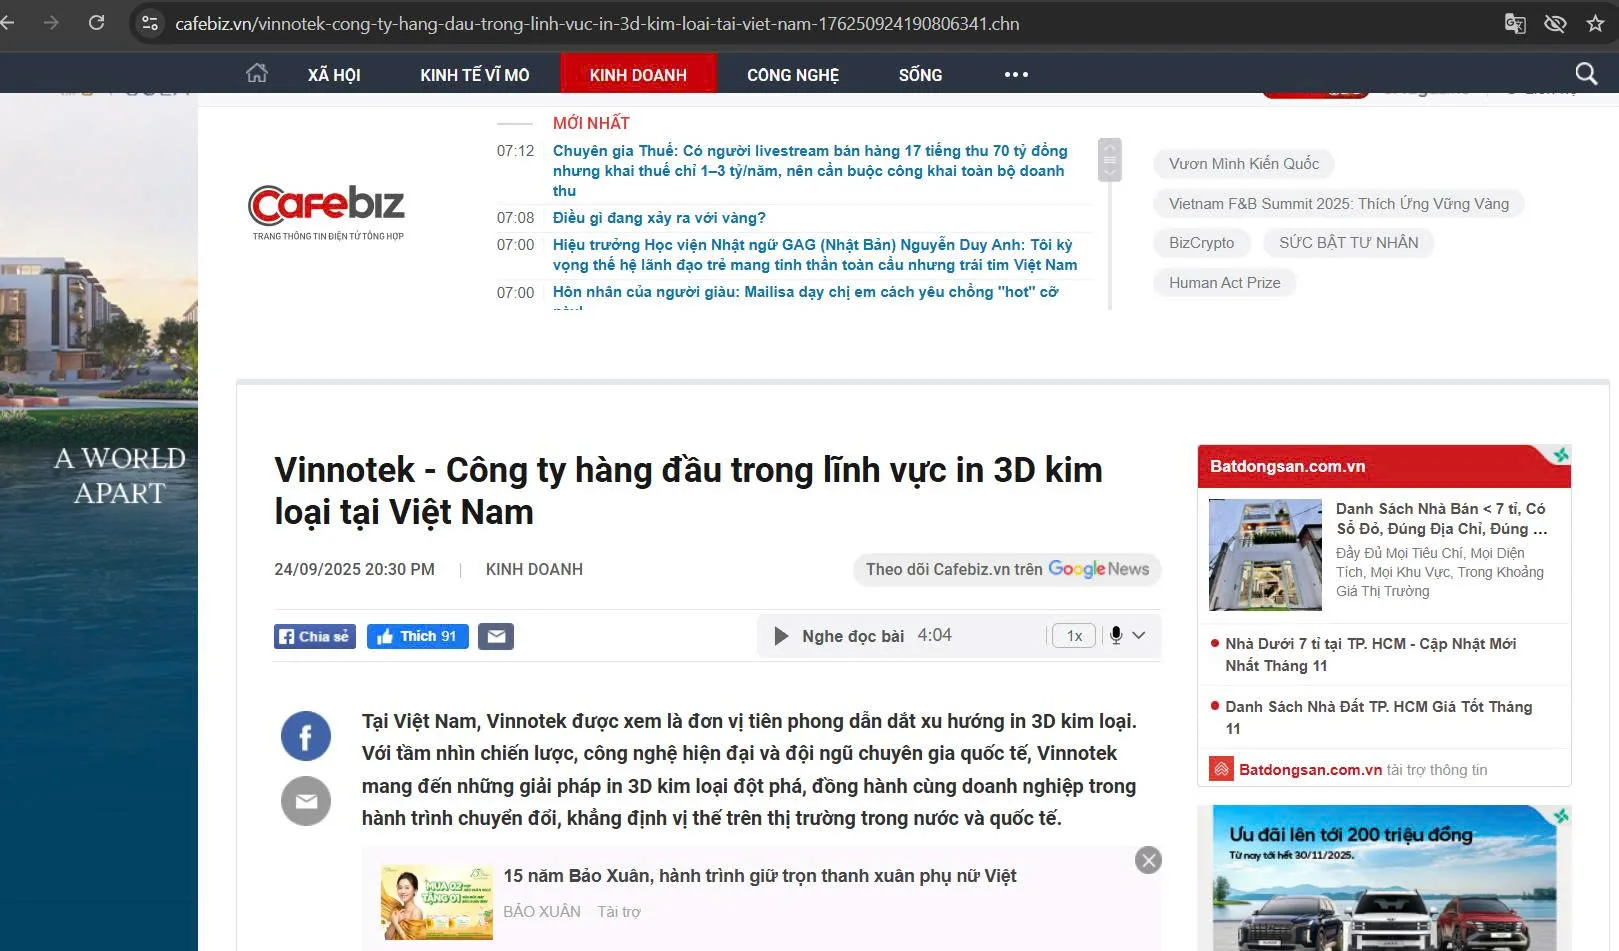This screenshot has width=1619, height=951.
Task: Open the translate page icon
Action: (x=1515, y=23)
